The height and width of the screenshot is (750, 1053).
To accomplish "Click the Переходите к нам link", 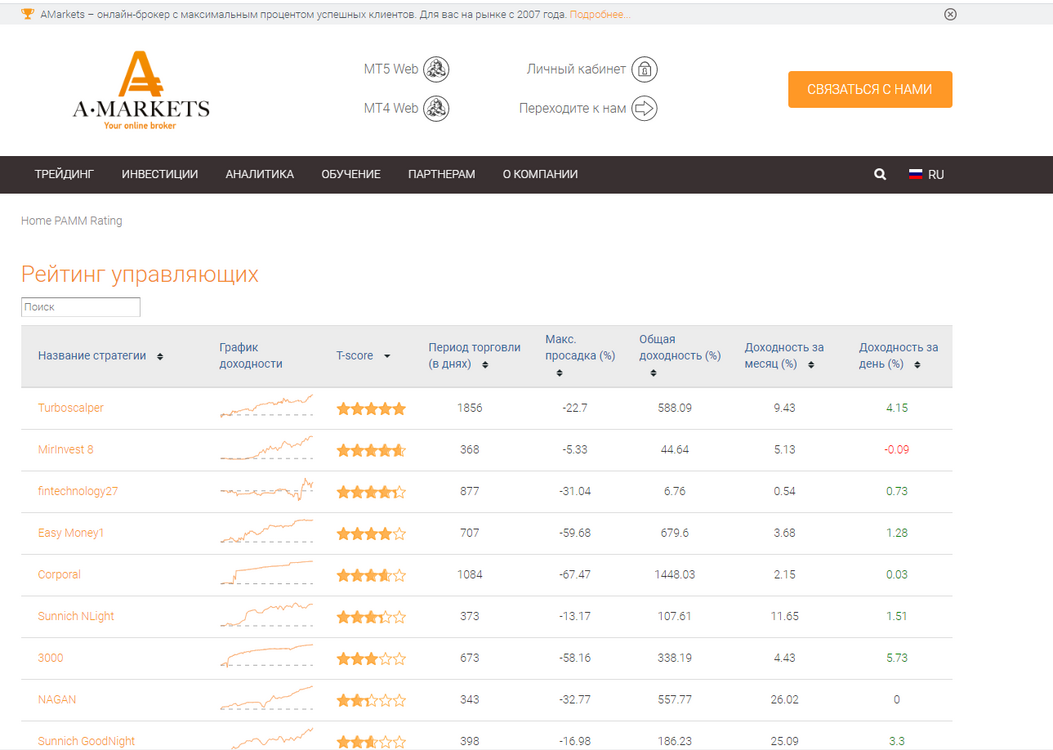I will click(572, 108).
